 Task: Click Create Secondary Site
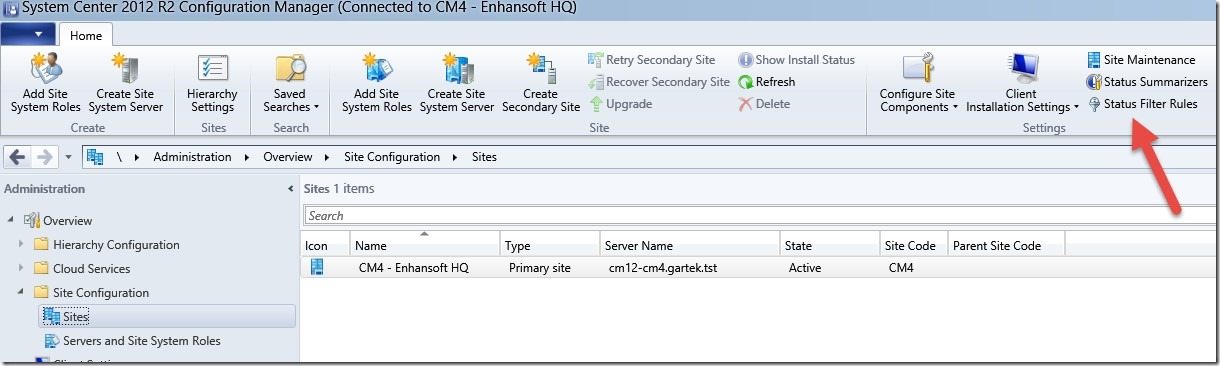coord(541,83)
